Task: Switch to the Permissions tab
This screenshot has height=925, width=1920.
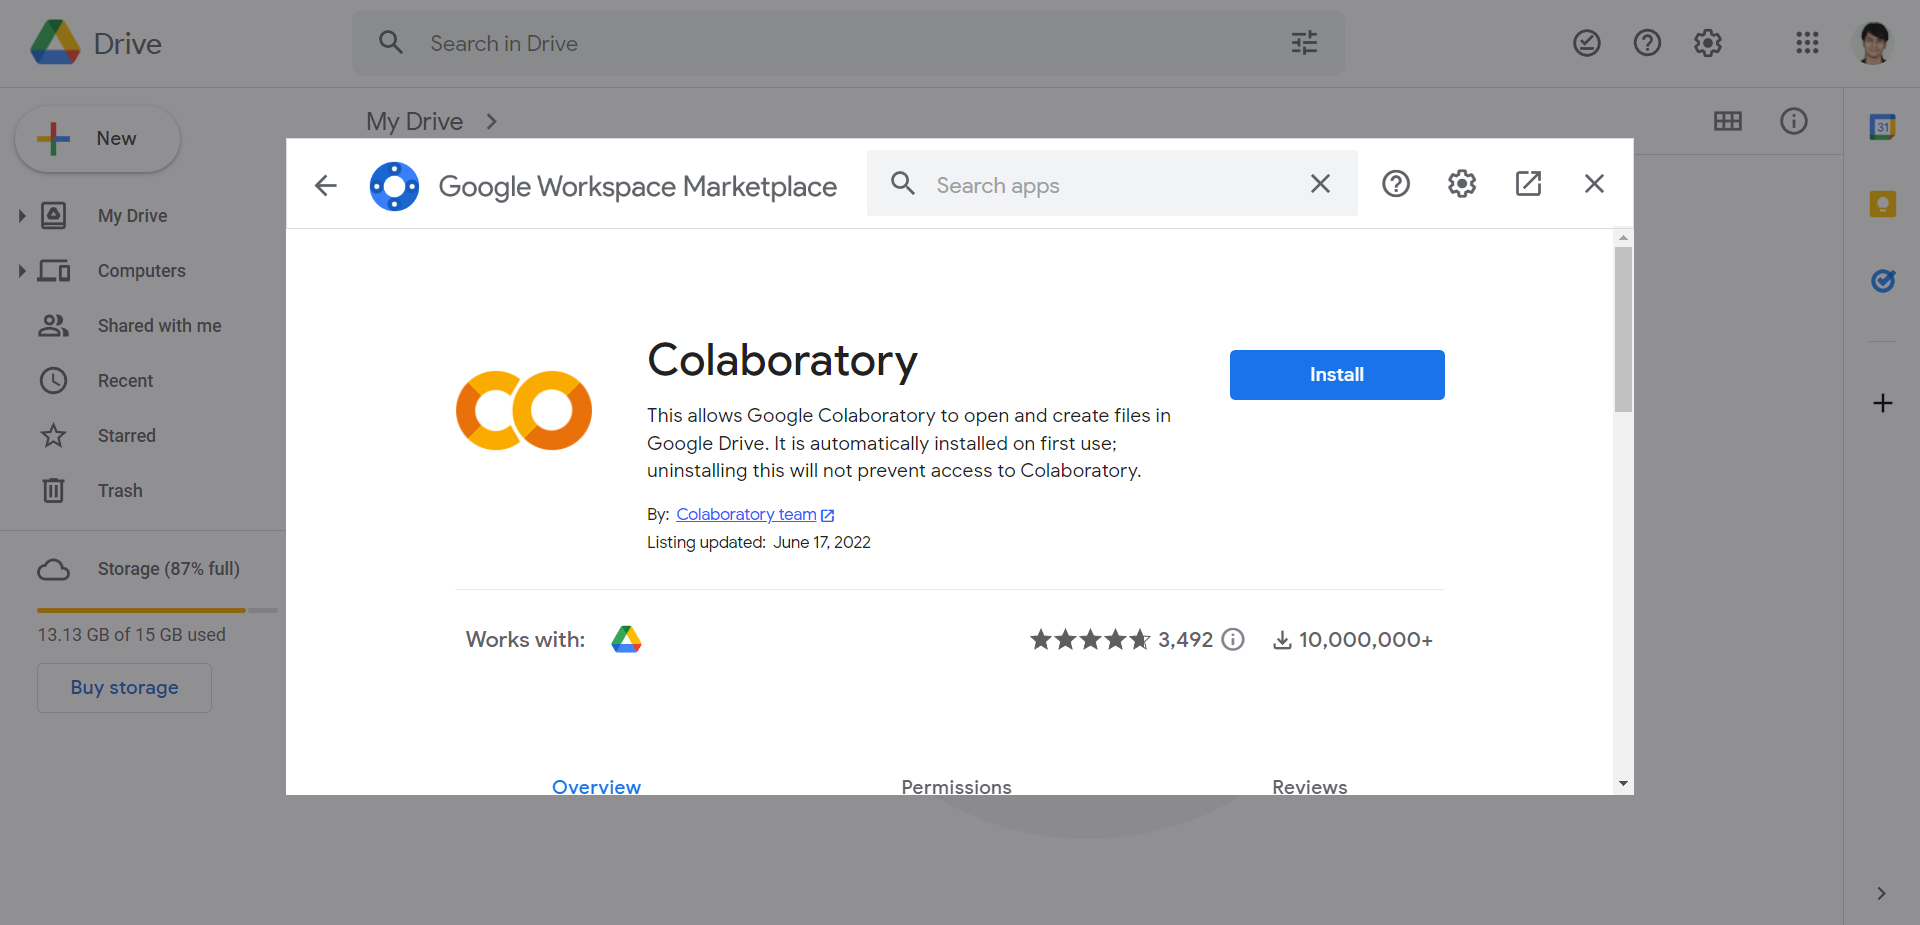Action: pos(955,787)
